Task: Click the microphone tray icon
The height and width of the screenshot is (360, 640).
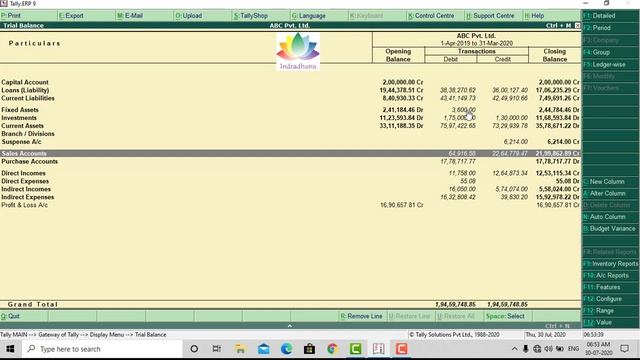Action: 526,349
